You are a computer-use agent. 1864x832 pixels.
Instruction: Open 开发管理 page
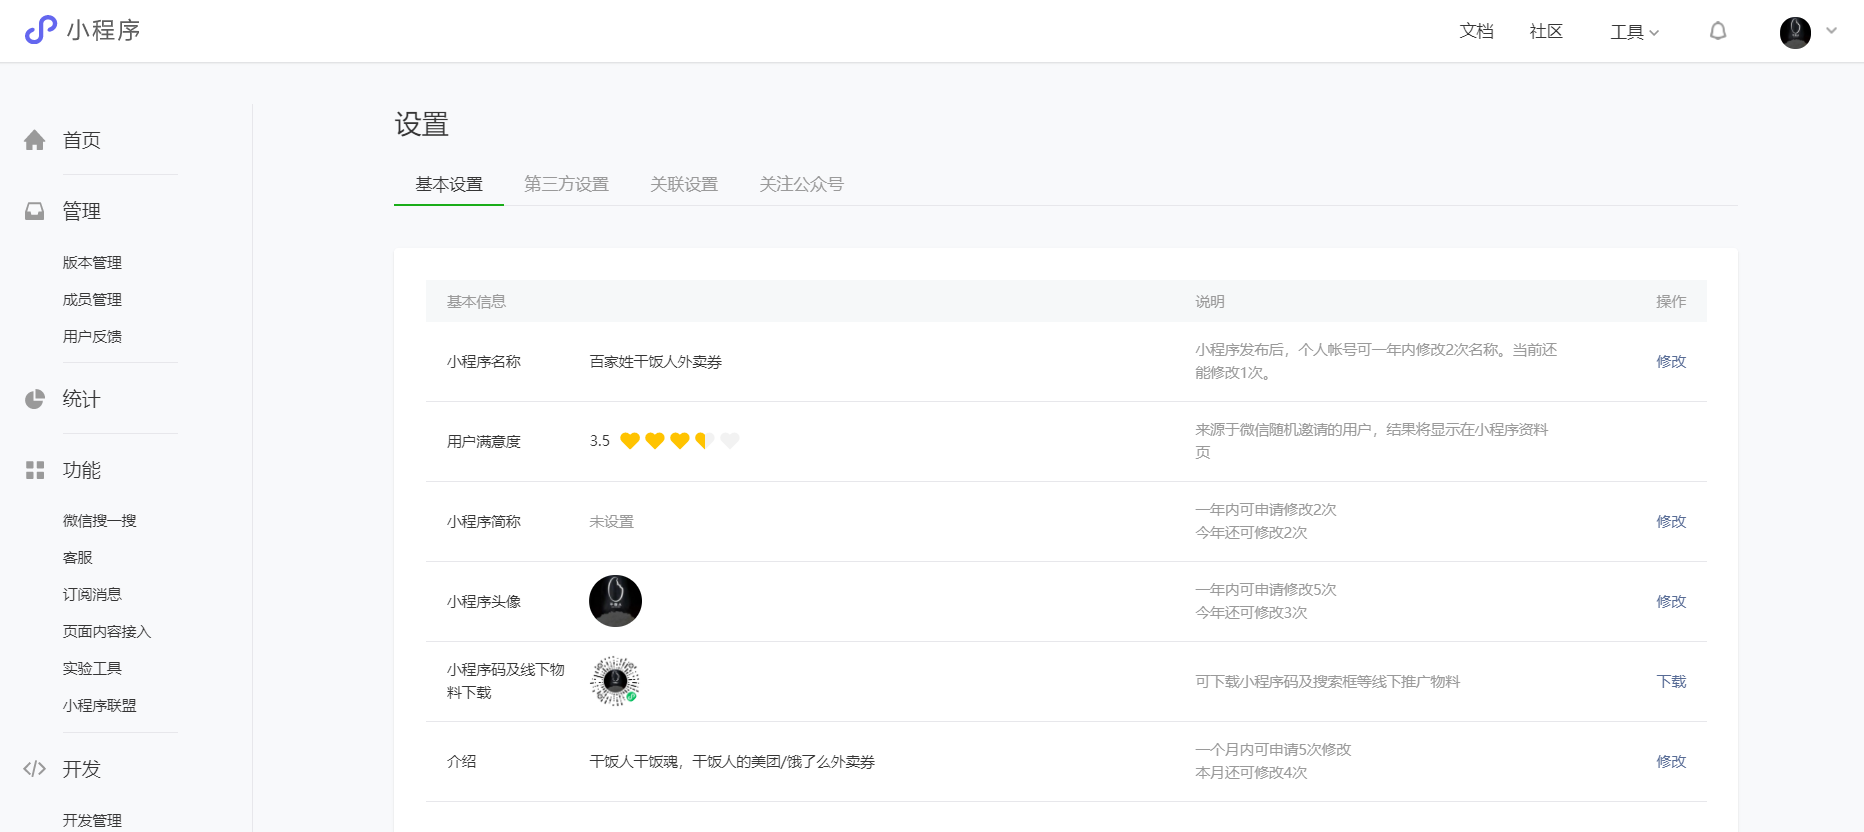coord(92,820)
